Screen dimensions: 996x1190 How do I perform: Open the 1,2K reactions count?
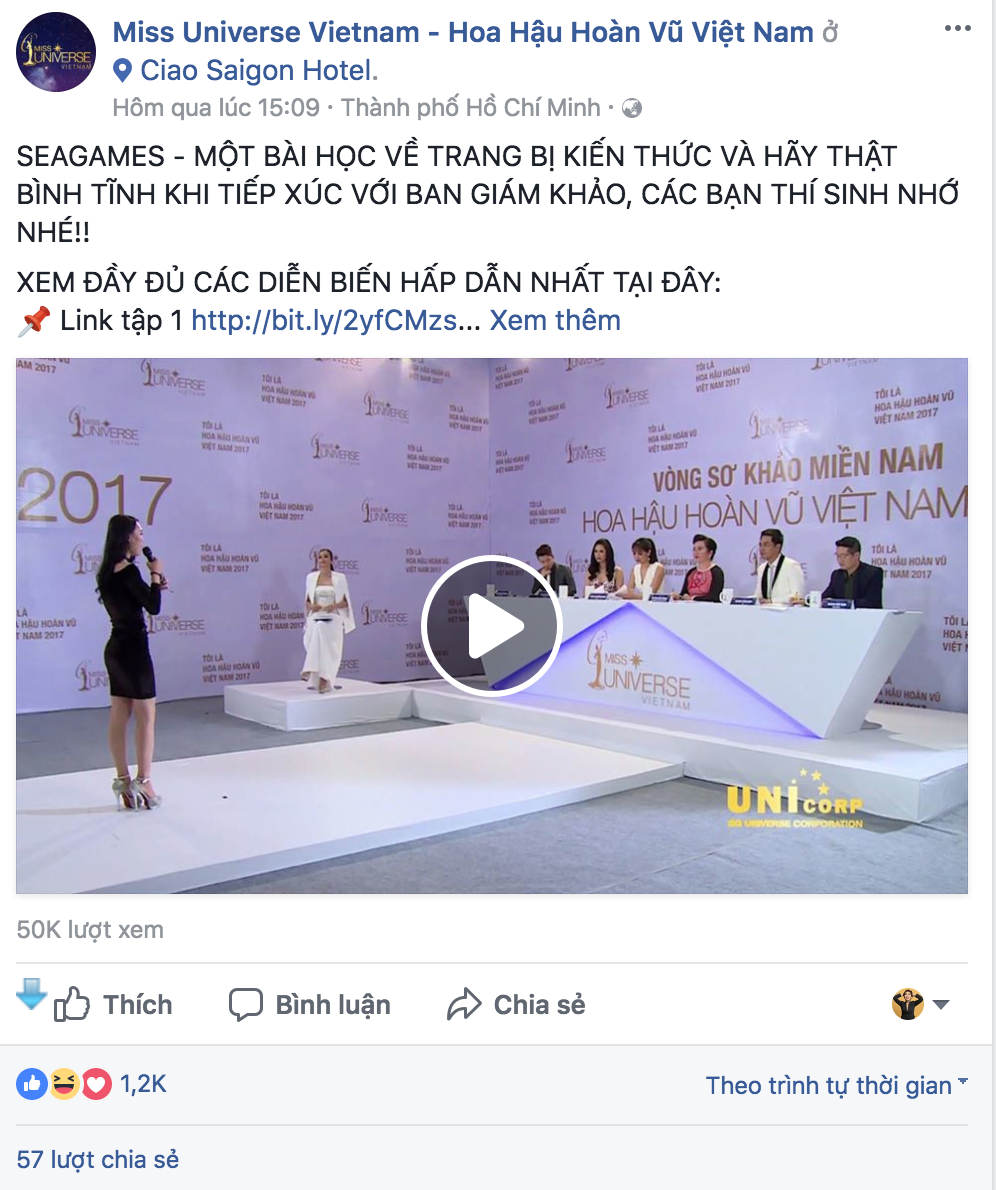[x=143, y=1084]
